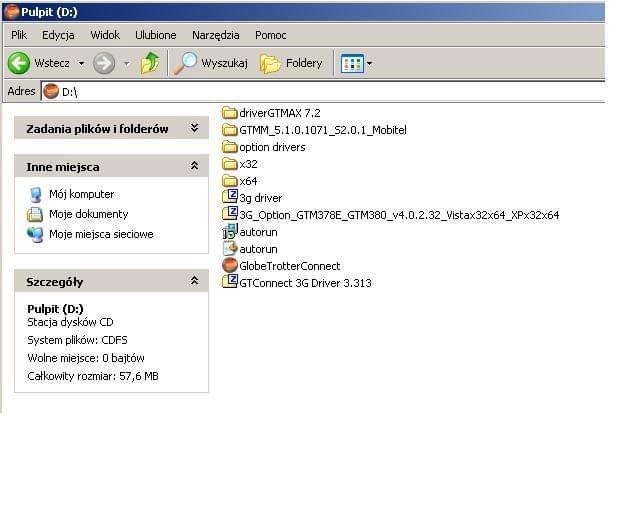Click '3G_Option_GTM378E_GTM380_v4.0.2.32_Vistax32x64_XPx32x64' file name
This screenshot has width=640, height=512.
click(399, 215)
